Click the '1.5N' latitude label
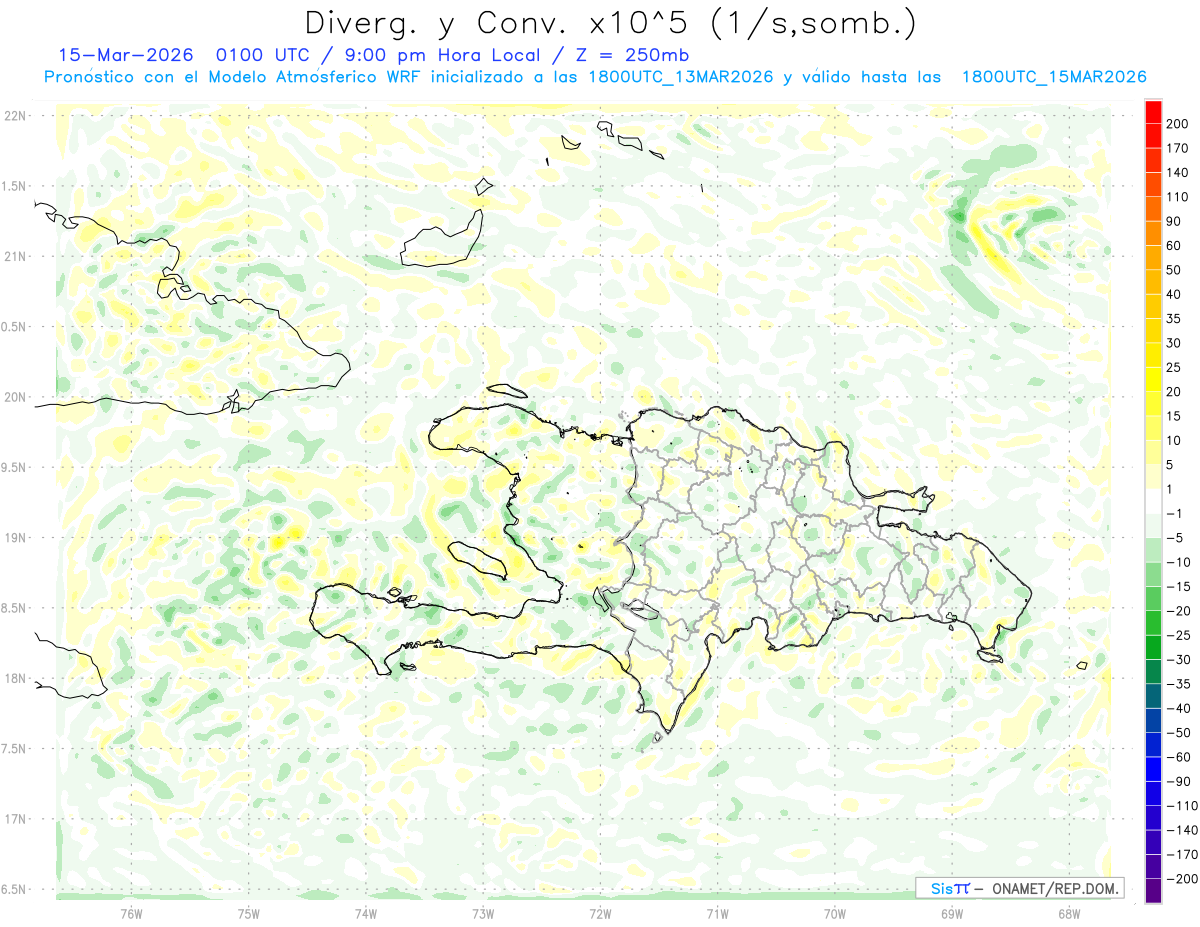Viewport: 1200px width, 927px height. 14,186
